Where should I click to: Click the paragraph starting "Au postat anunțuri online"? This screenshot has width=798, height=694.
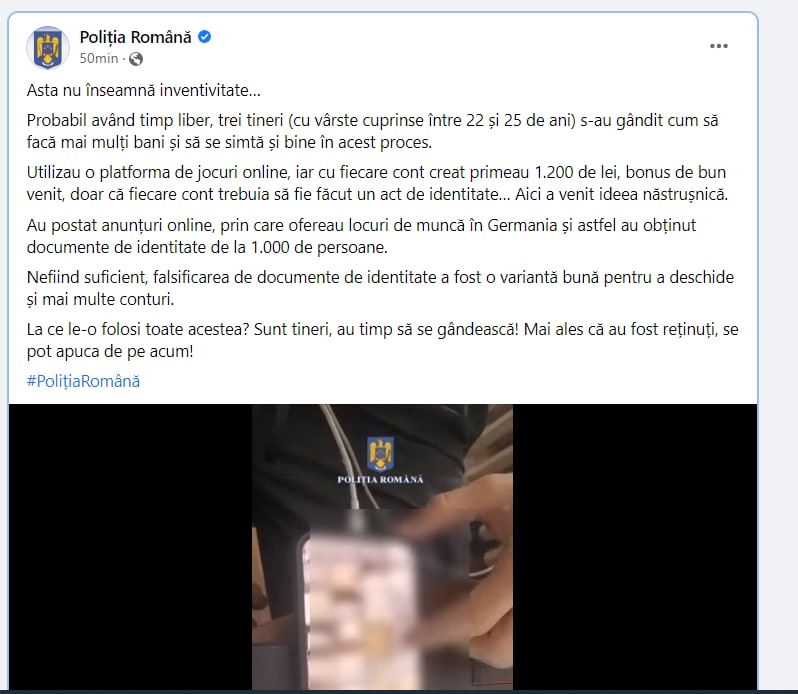361,236
